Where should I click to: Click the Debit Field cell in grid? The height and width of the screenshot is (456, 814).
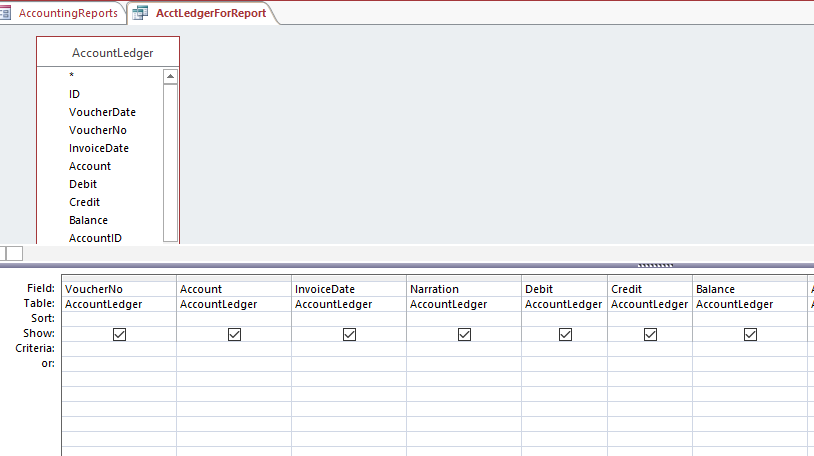pos(565,289)
